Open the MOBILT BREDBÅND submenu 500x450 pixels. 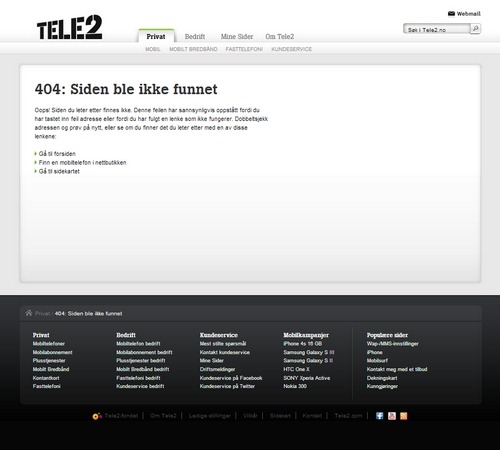193,49
